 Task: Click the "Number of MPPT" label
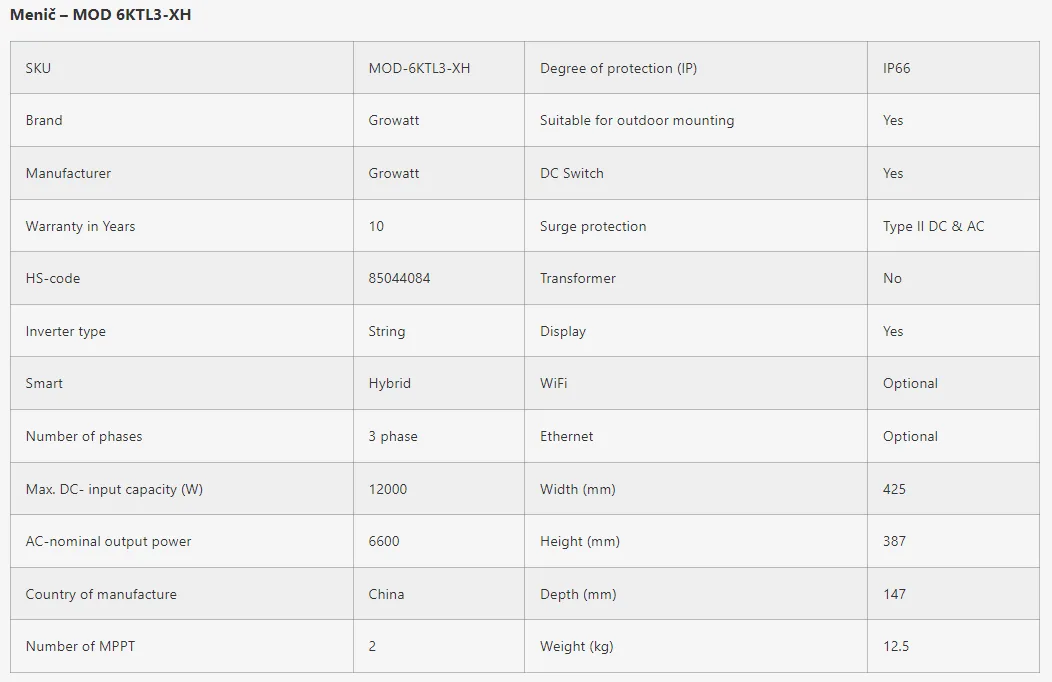point(80,646)
